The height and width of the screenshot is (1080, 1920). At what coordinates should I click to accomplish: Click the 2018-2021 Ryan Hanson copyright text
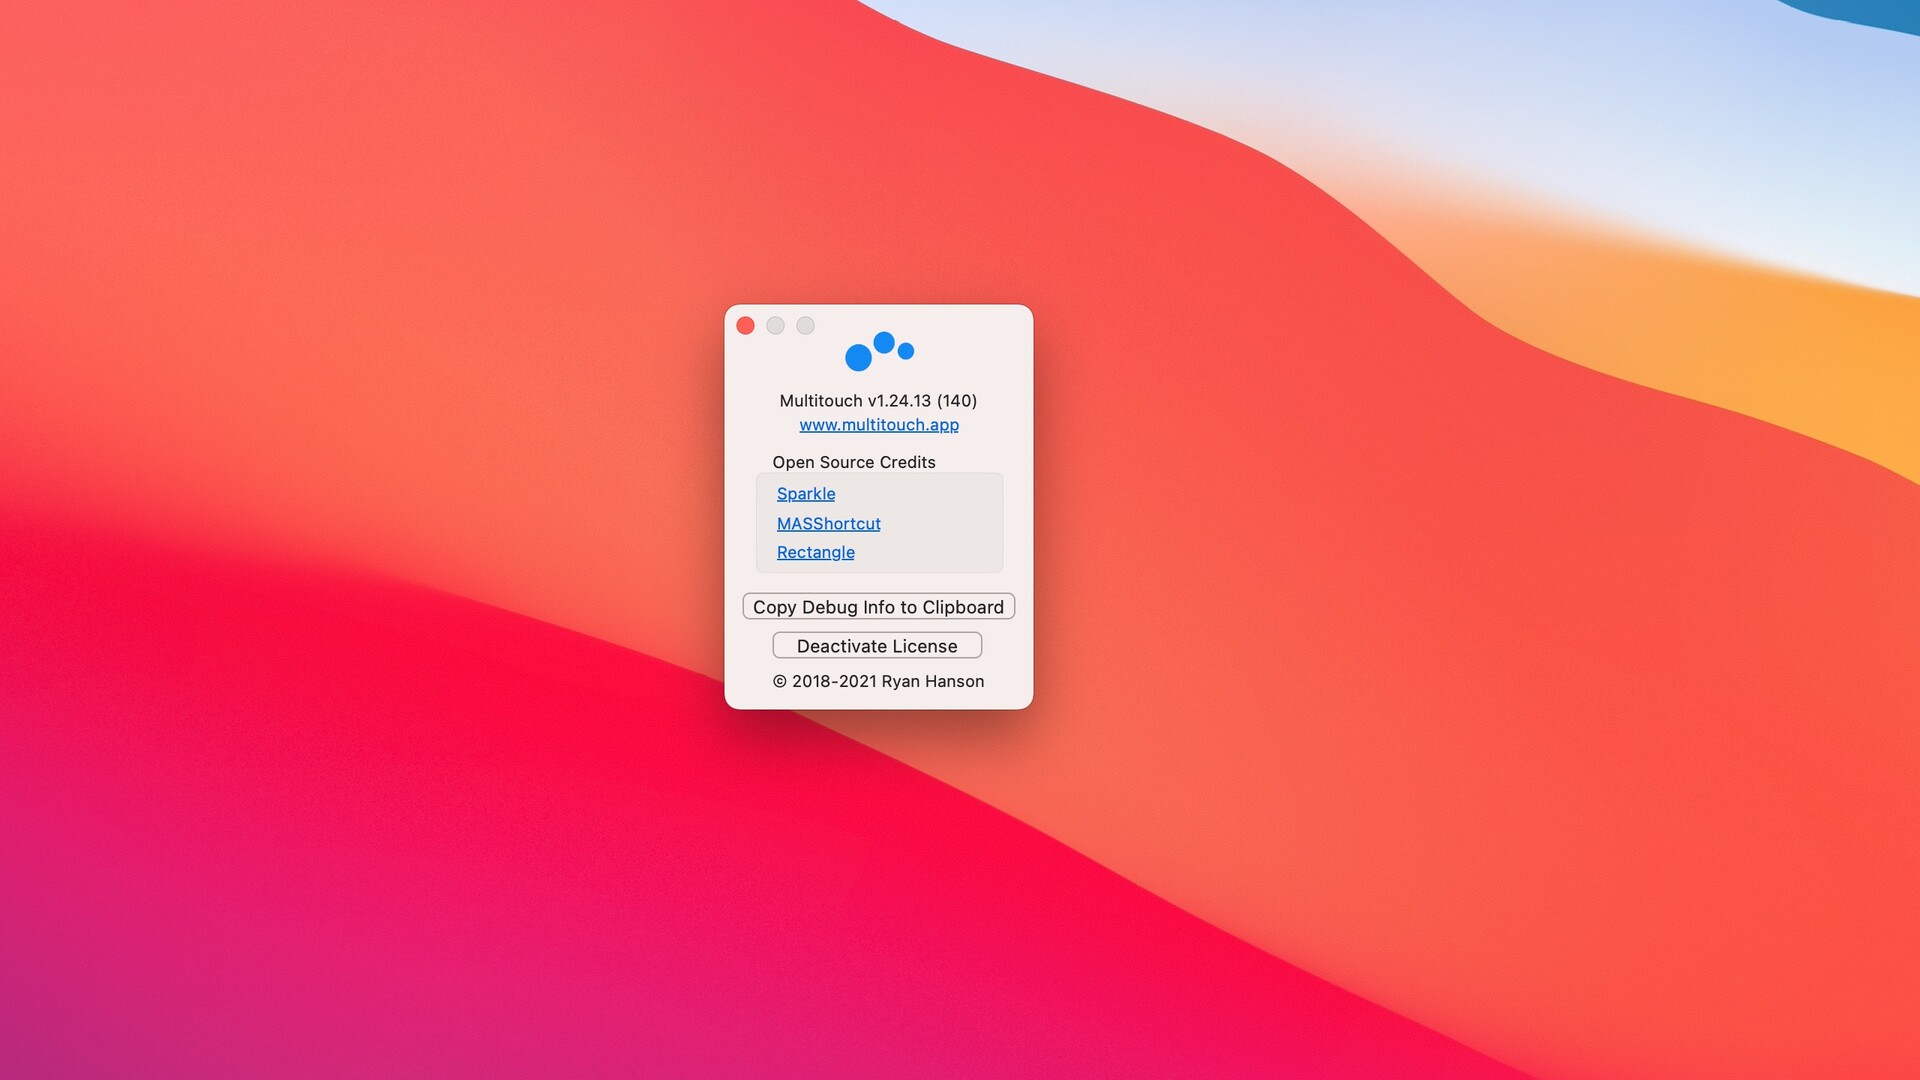tap(878, 682)
